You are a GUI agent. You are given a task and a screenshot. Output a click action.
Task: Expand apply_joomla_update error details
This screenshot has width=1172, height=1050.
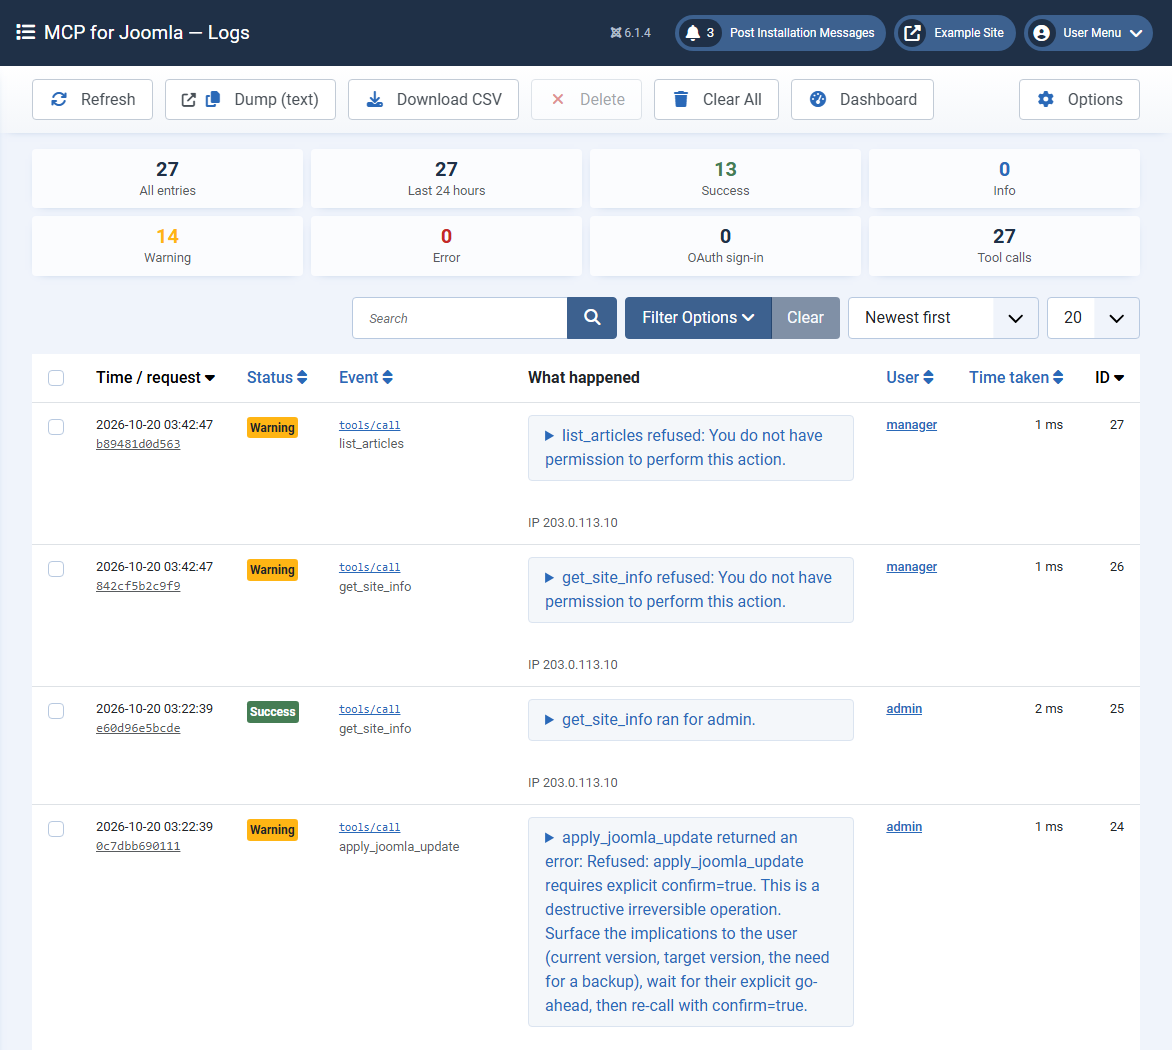691,921
